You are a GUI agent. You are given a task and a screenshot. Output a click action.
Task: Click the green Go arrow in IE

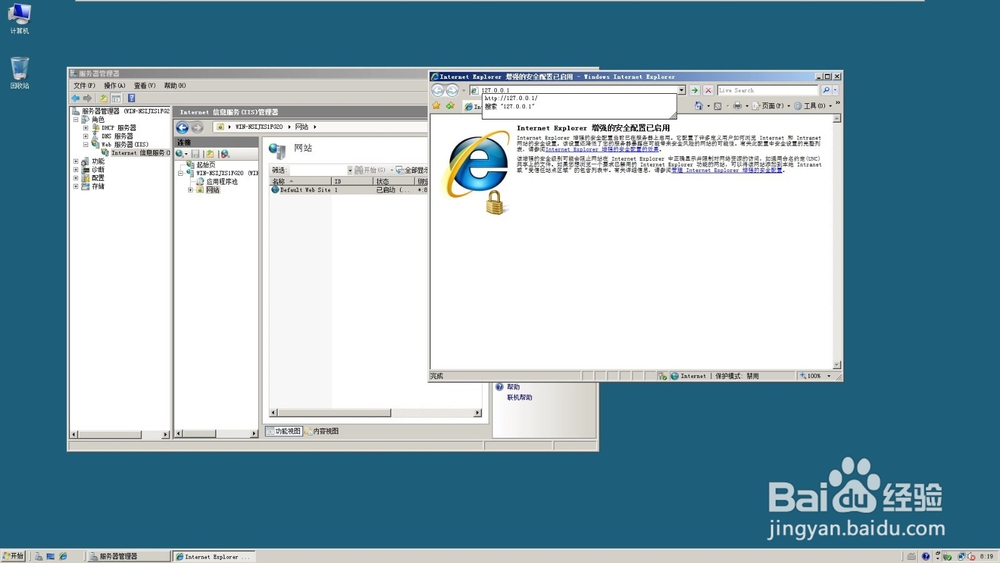695,91
